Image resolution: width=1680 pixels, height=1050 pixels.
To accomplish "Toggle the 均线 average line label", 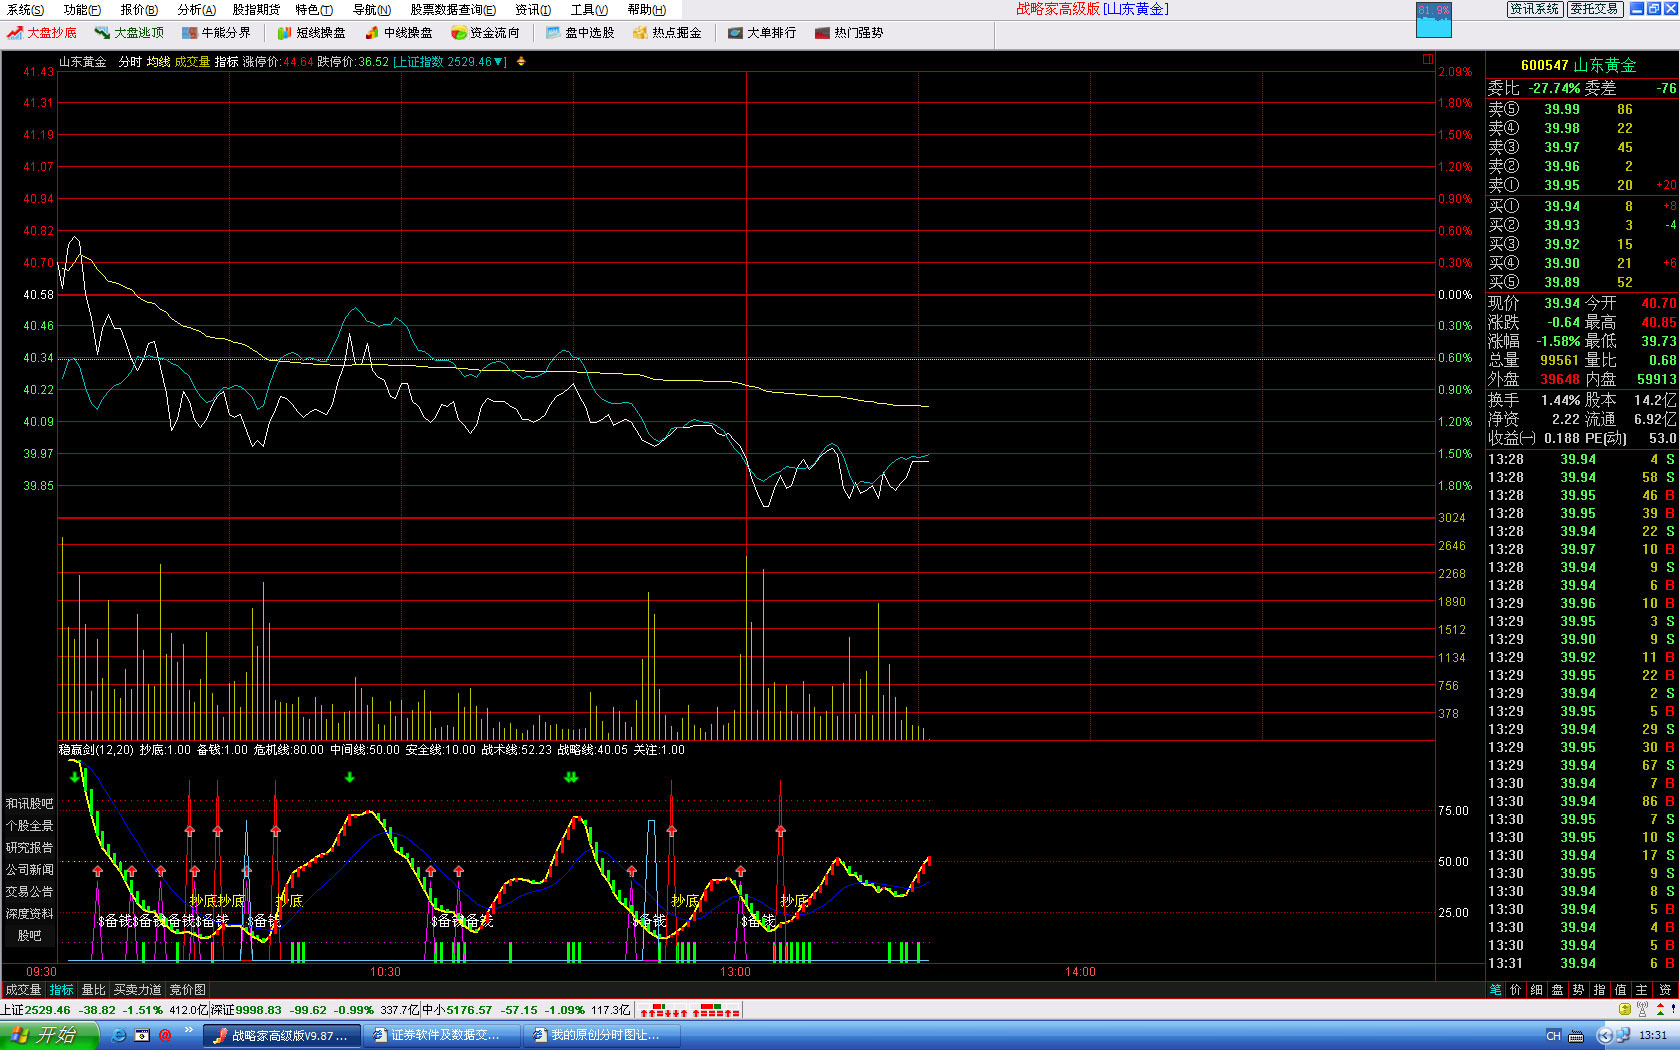I will [x=158, y=62].
